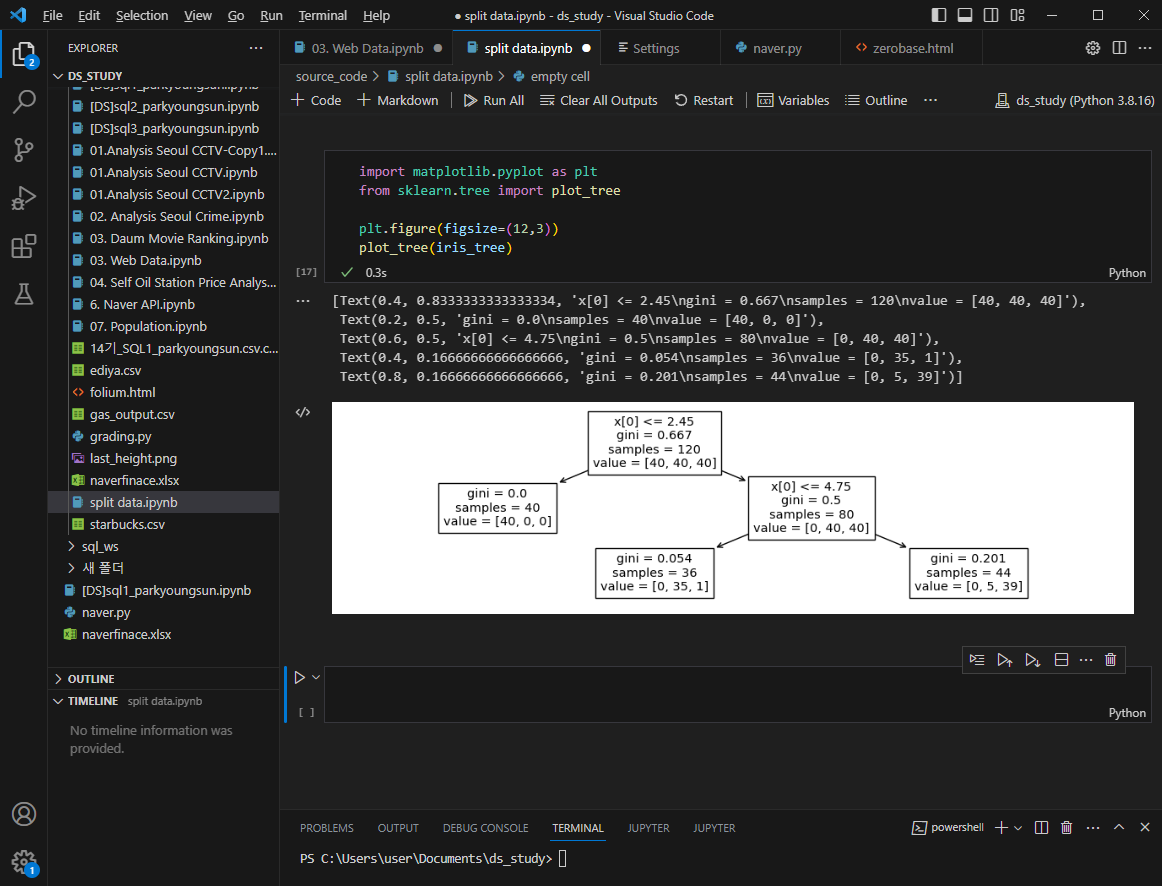This screenshot has height=886, width=1162.
Task: Click Clear All Outputs
Action: click(x=599, y=100)
